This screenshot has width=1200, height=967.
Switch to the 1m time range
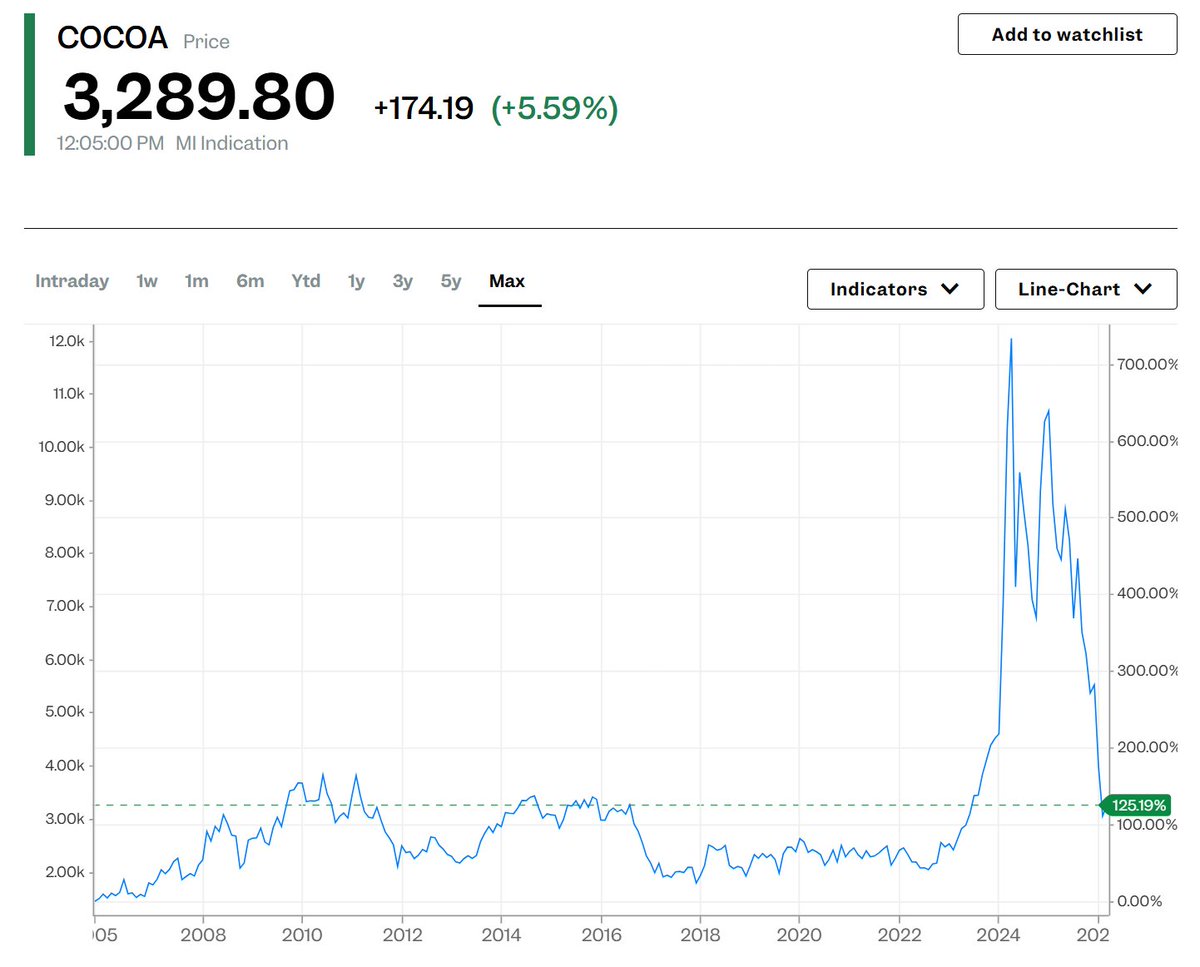[197, 281]
